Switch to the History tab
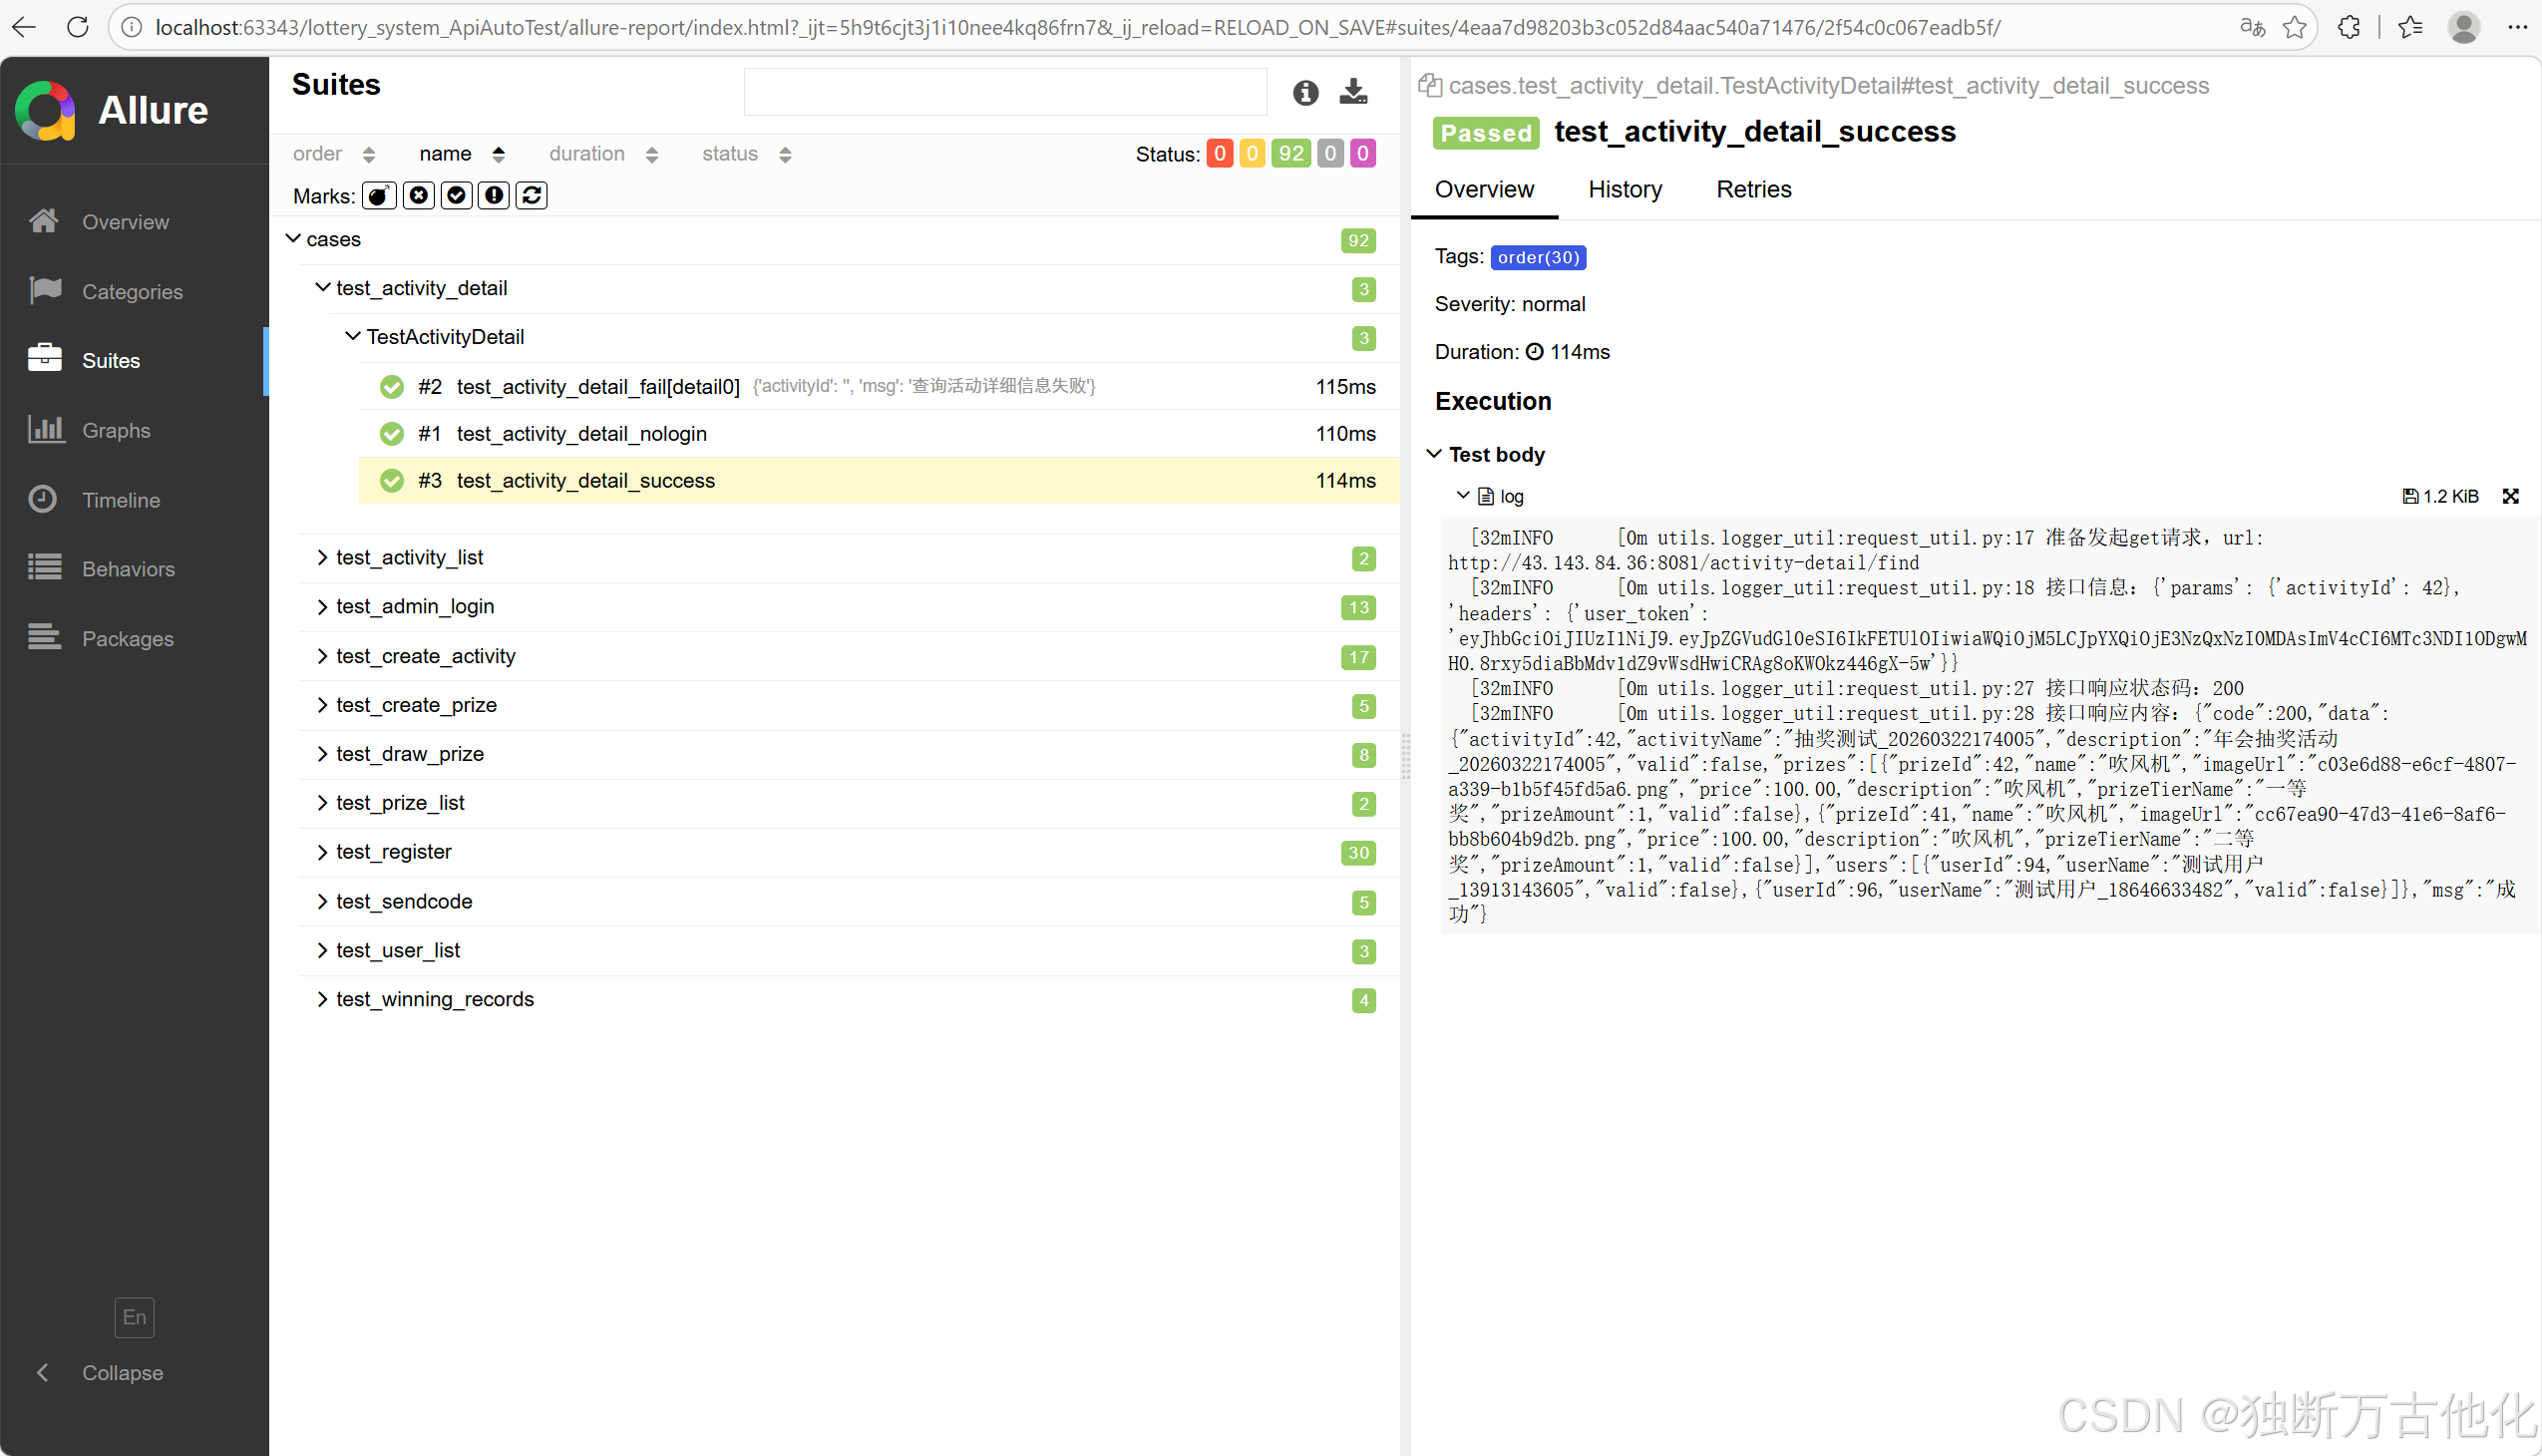The height and width of the screenshot is (1456, 2542). tap(1624, 189)
